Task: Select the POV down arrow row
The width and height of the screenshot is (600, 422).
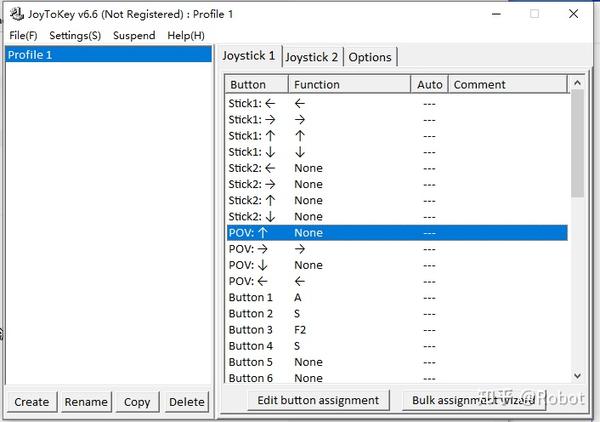Action: pos(397,265)
